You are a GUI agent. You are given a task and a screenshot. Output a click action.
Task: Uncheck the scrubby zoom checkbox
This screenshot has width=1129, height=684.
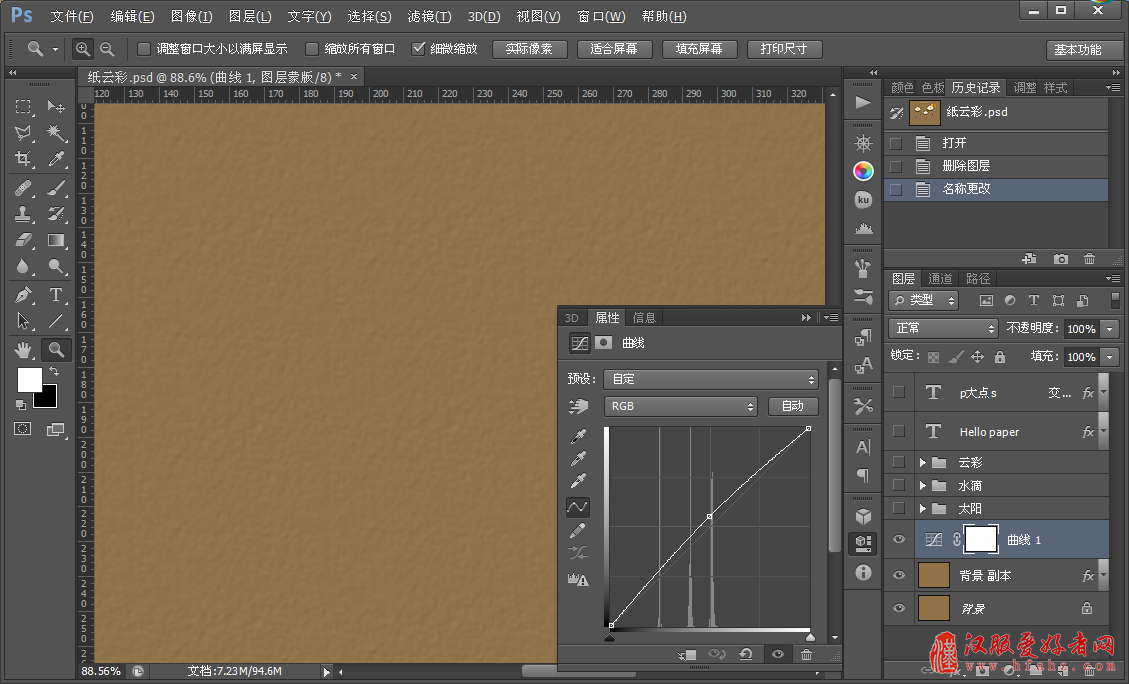pyautogui.click(x=418, y=49)
